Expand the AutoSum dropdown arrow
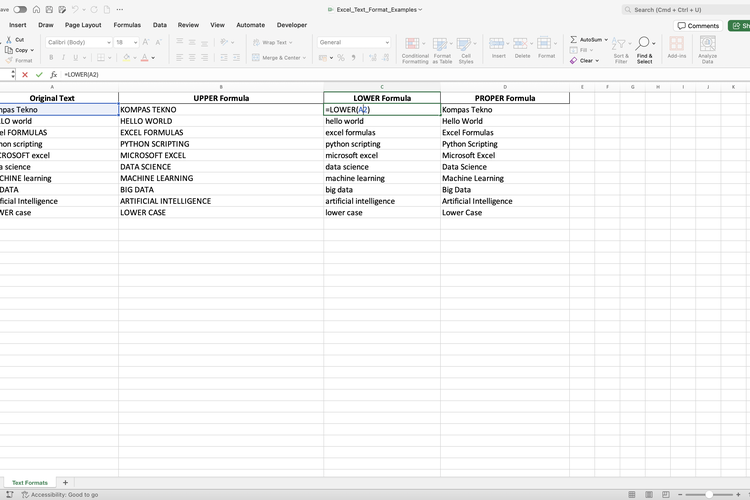This screenshot has height=500, width=750. [x=606, y=40]
